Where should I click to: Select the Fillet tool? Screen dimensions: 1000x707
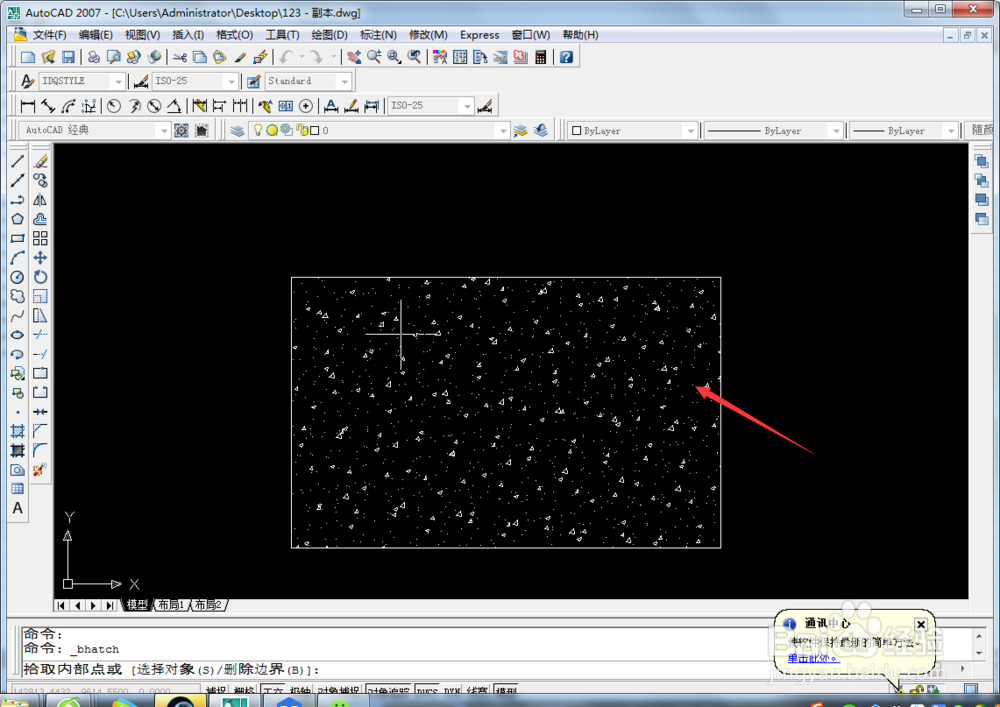click(40, 451)
